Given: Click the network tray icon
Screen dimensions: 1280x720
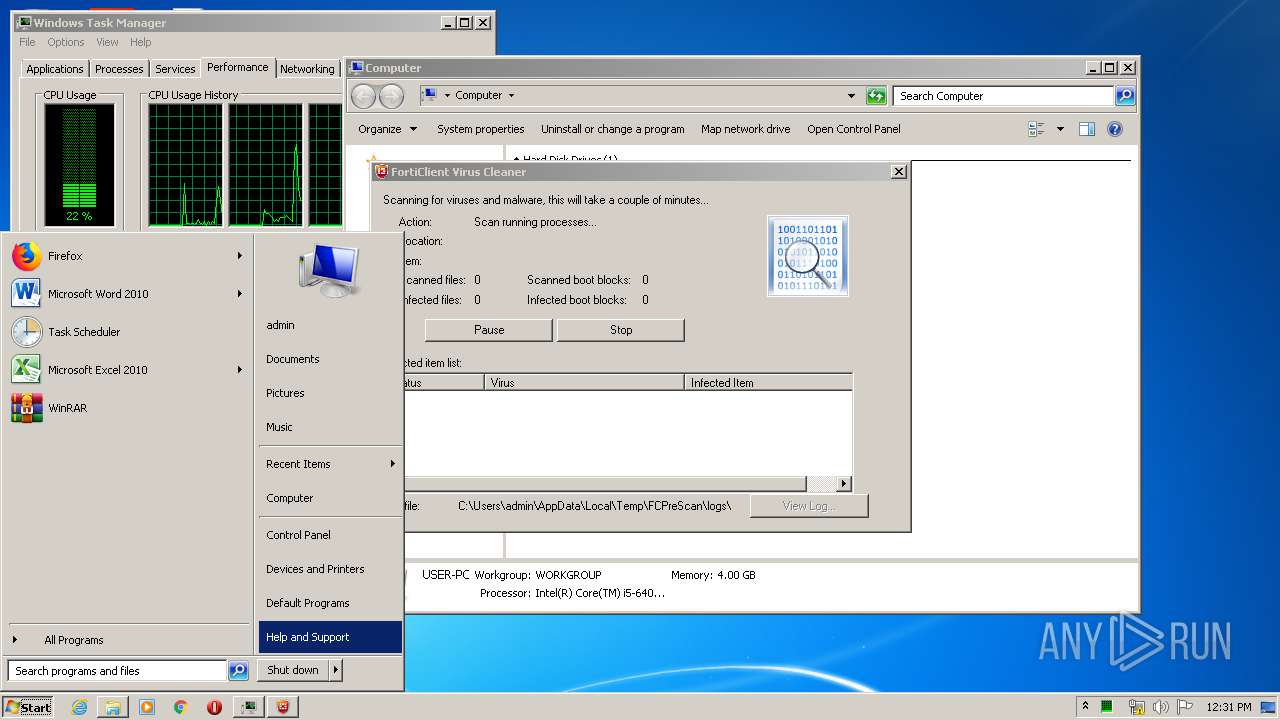Looking at the screenshot, I should [x=1136, y=707].
